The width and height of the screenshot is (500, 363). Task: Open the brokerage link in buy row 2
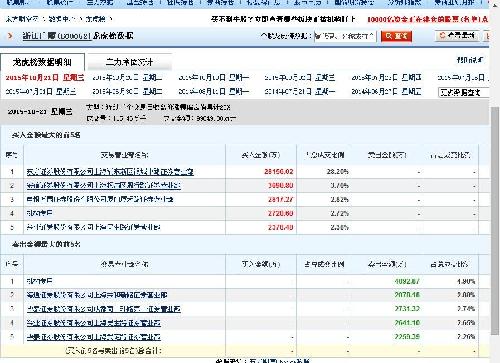[104, 186]
